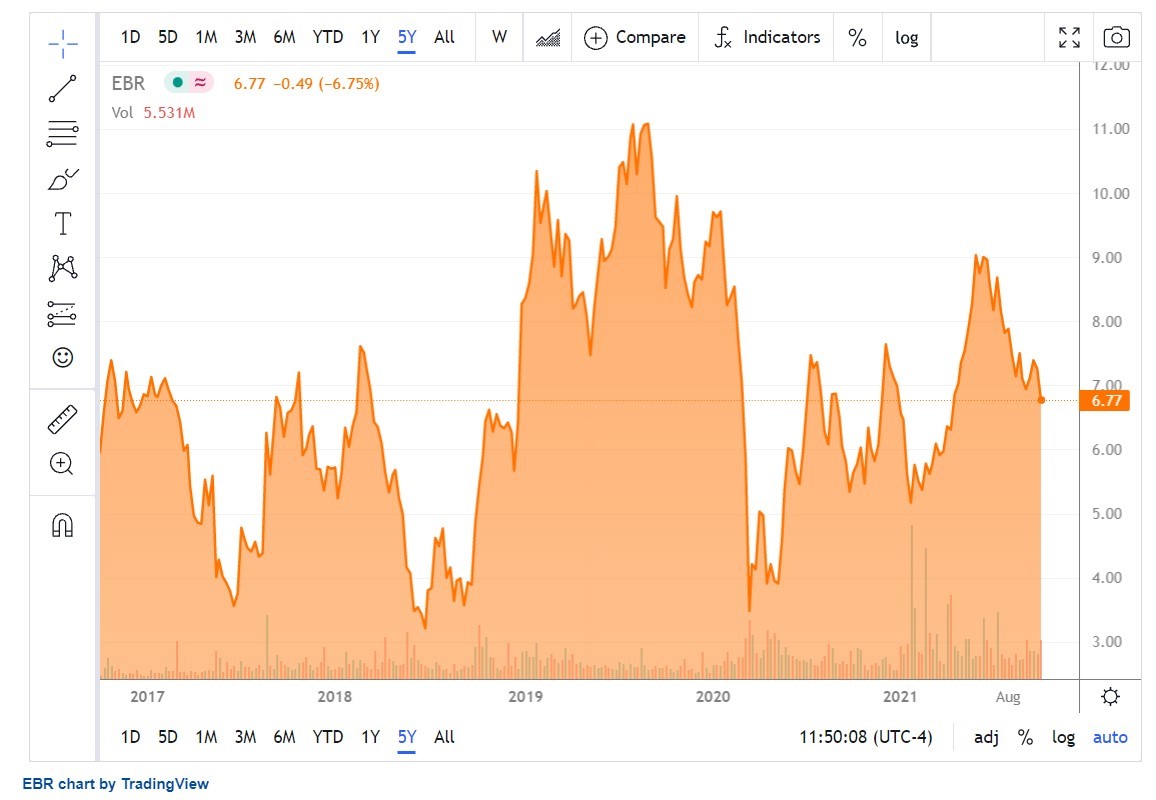
Task: Open the Indicators text button
Action: tap(781, 37)
